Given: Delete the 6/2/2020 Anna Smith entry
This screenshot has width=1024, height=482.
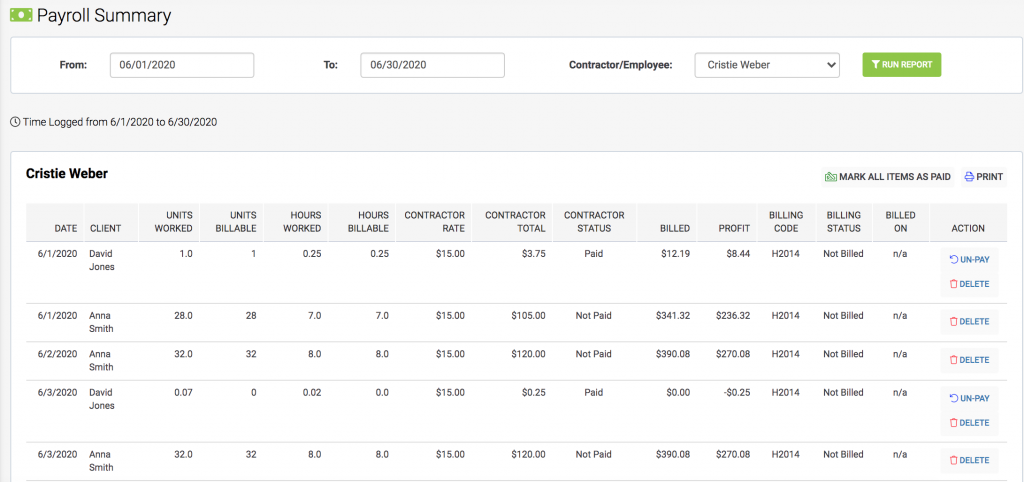Looking at the screenshot, I should pos(969,360).
